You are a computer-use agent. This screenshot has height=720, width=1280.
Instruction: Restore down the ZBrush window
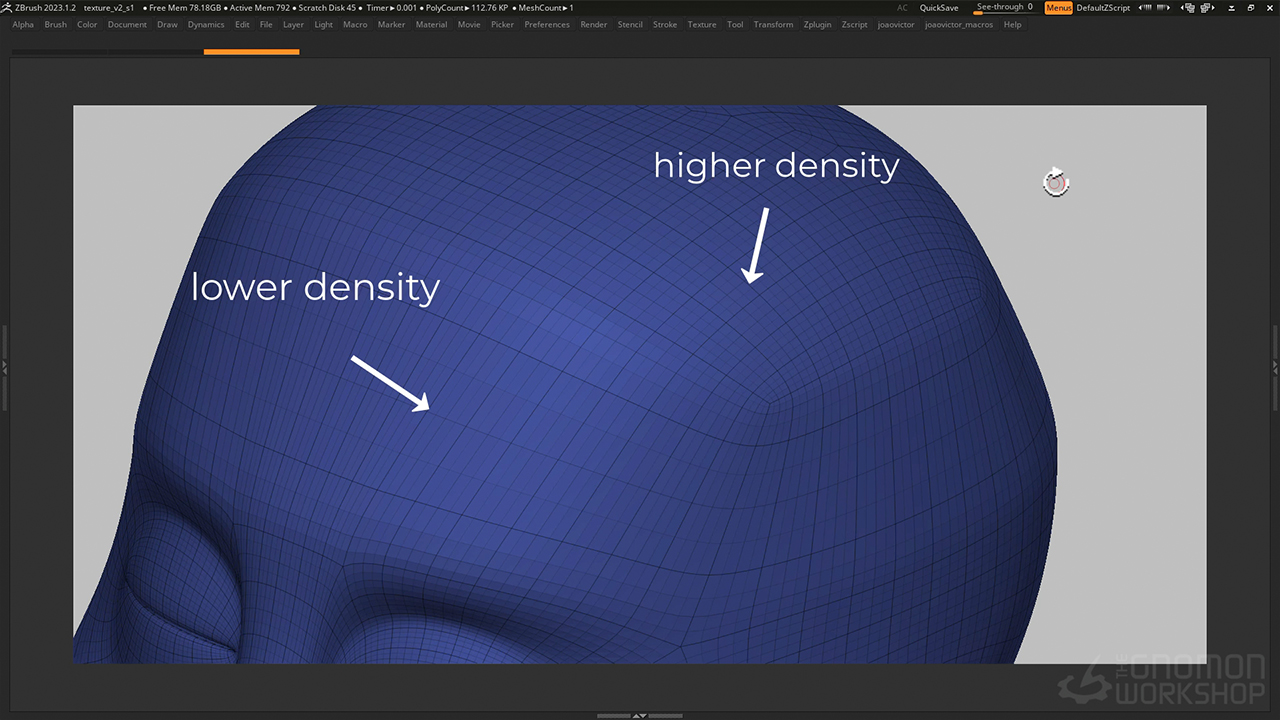[x=1250, y=7]
